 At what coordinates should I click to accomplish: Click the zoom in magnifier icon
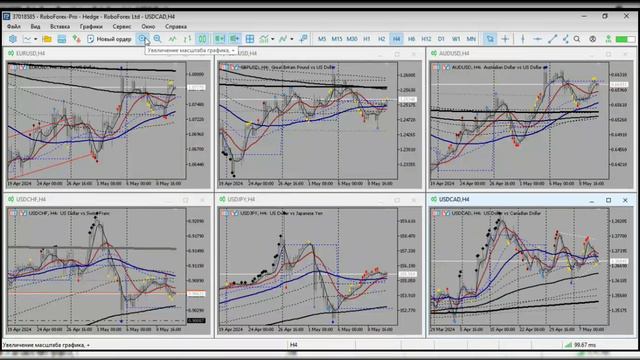pos(142,39)
